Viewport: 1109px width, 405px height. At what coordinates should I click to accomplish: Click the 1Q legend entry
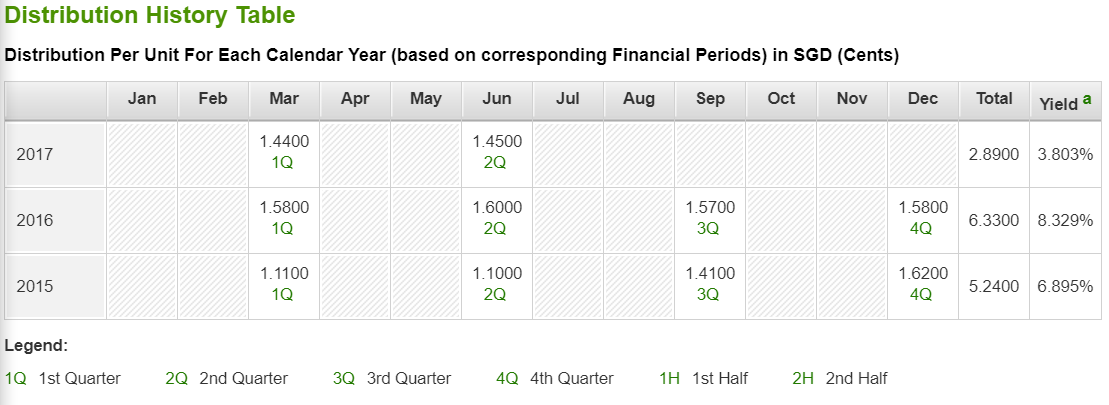tap(62, 378)
